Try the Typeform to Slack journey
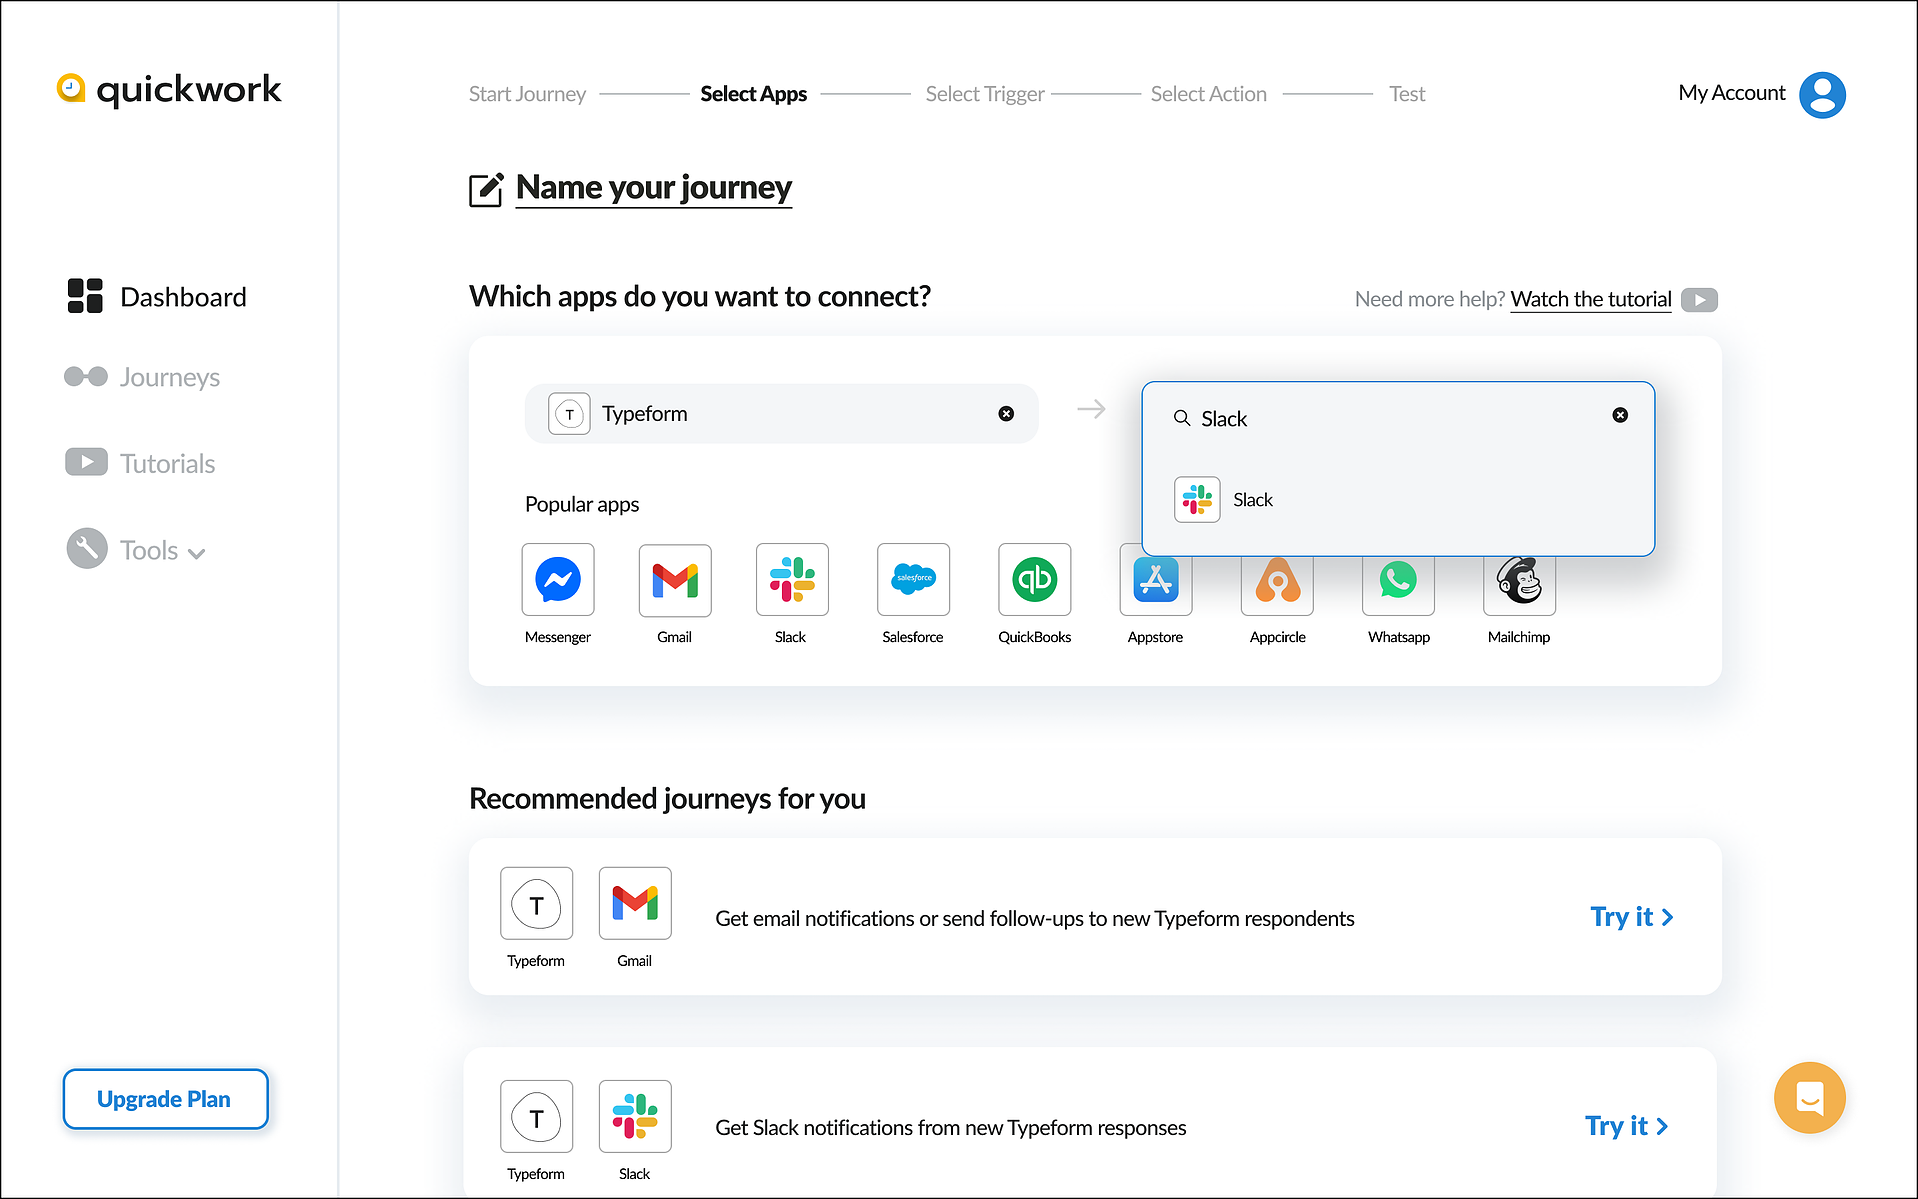The image size is (1918, 1199). [x=1626, y=1126]
